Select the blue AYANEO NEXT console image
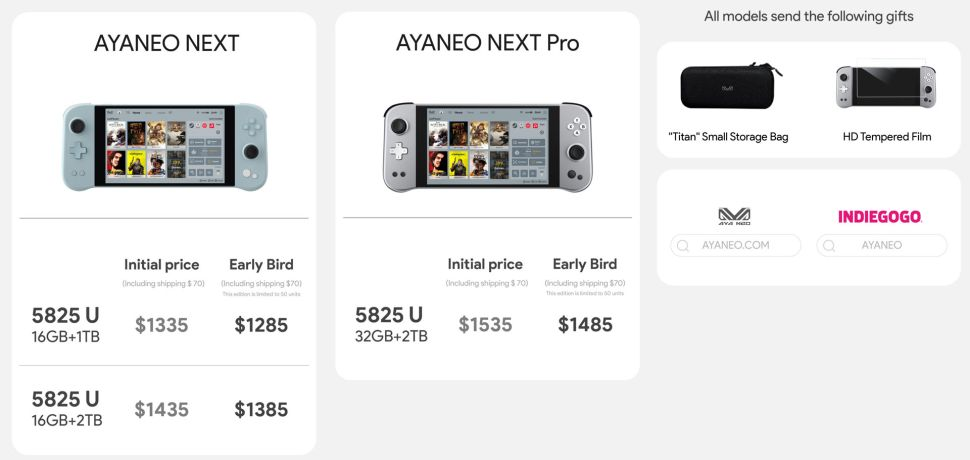 [x=164, y=147]
